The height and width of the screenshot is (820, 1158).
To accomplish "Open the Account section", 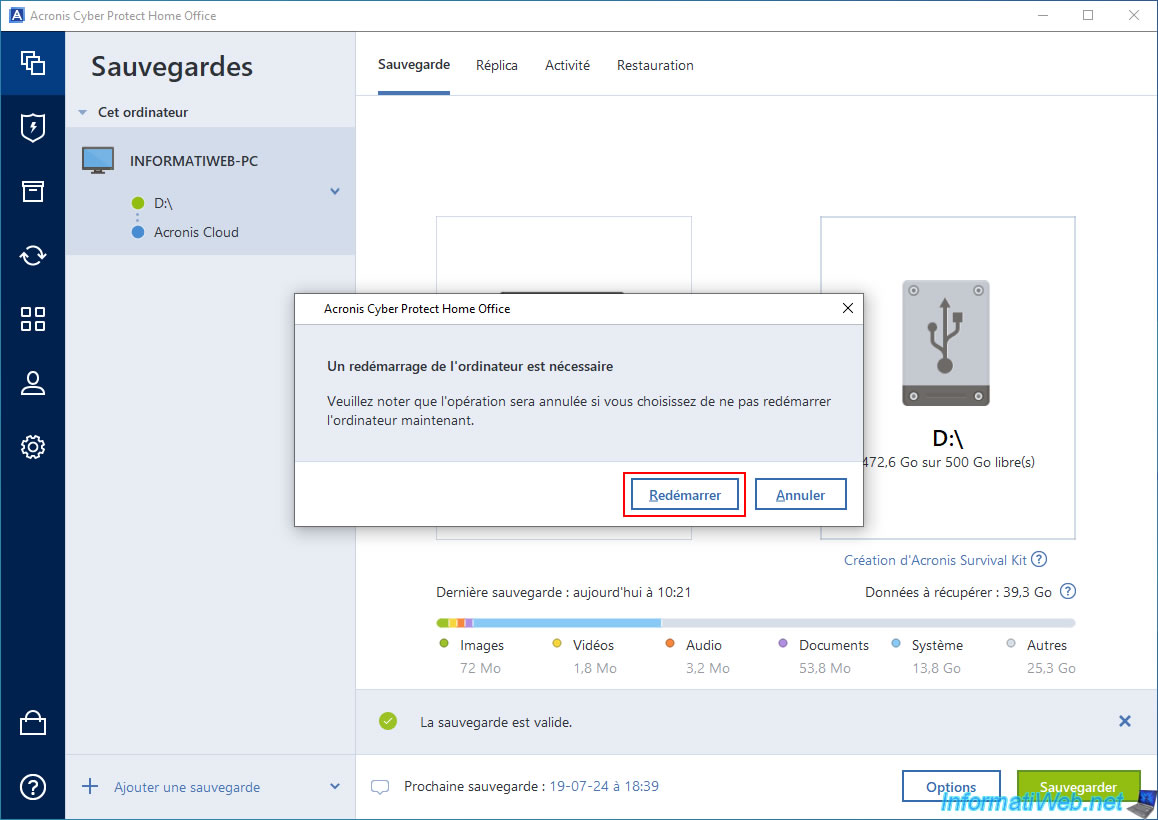I will click(32, 383).
